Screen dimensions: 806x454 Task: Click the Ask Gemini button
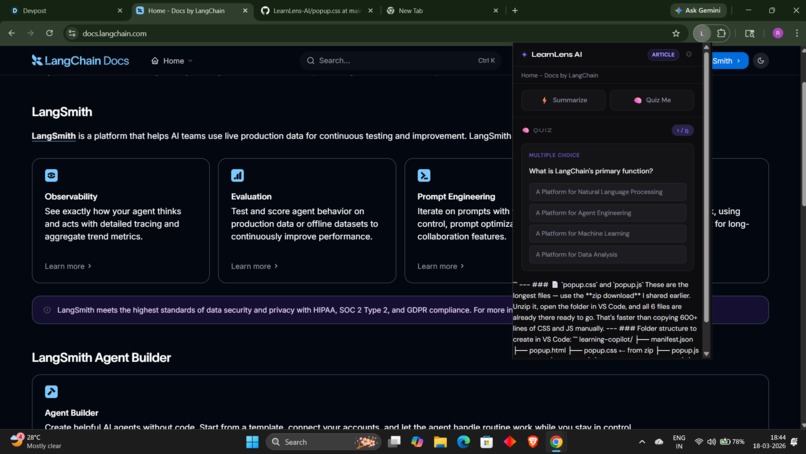click(x=699, y=10)
